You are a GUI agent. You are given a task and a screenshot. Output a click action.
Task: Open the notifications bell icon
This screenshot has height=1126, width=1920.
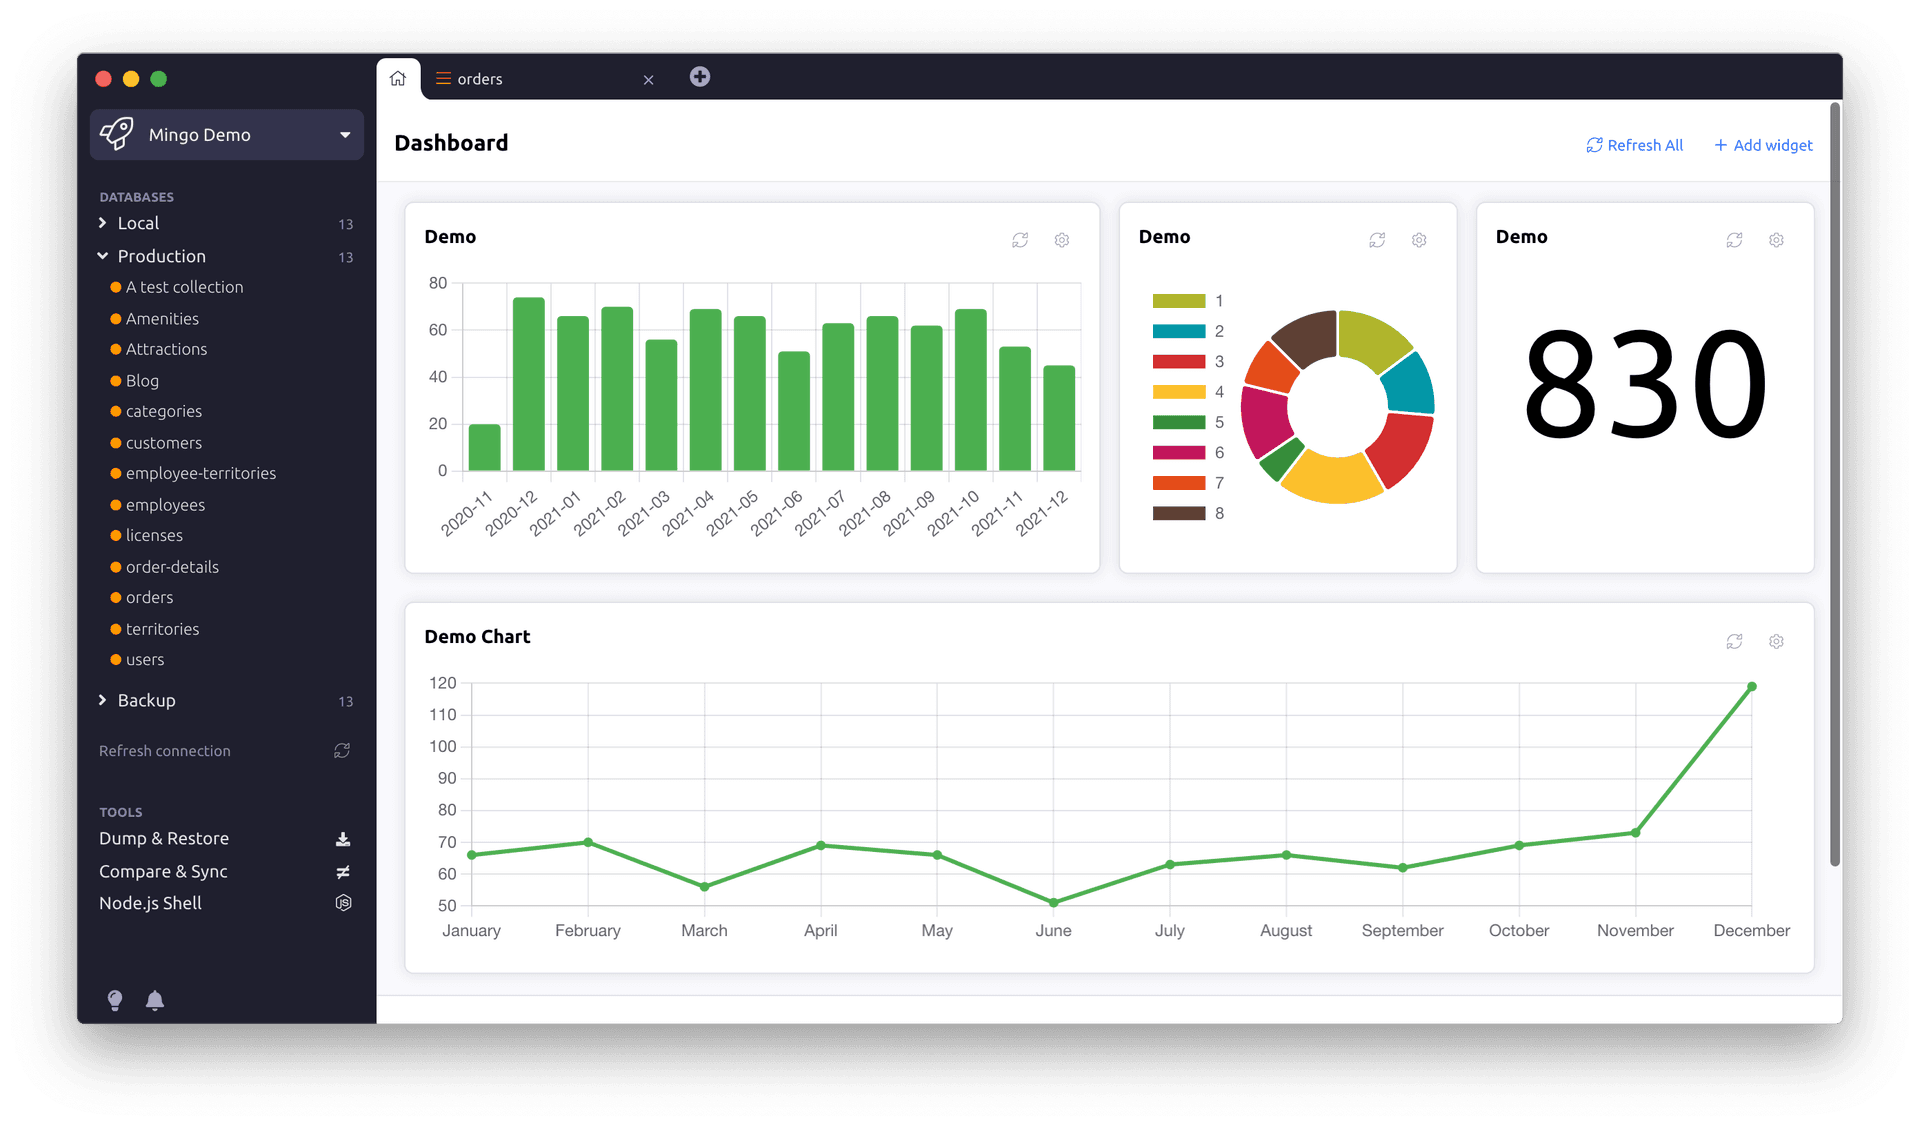[x=155, y=1000]
